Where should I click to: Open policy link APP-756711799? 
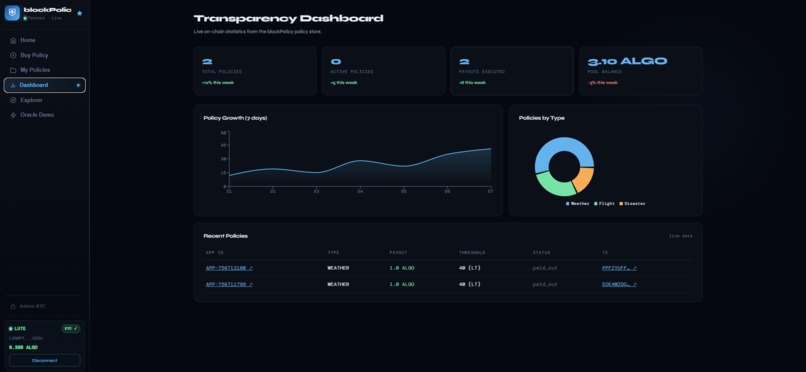click(229, 284)
